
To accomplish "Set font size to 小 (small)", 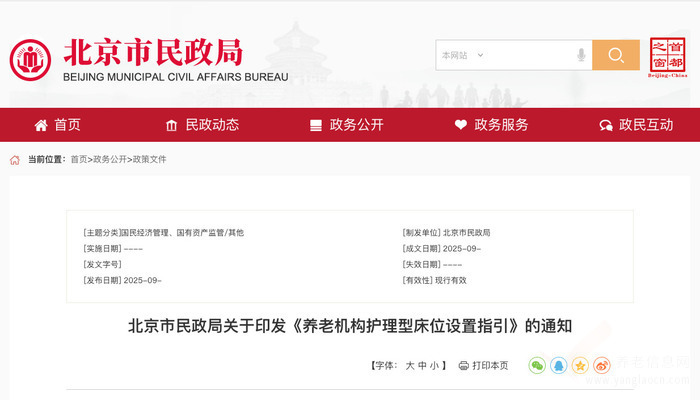I will (435, 366).
